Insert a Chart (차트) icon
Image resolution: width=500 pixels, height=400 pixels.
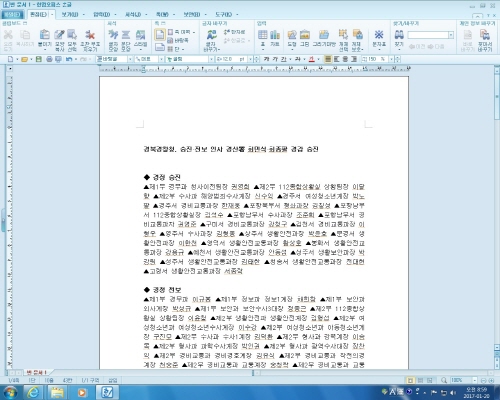coord(275,36)
